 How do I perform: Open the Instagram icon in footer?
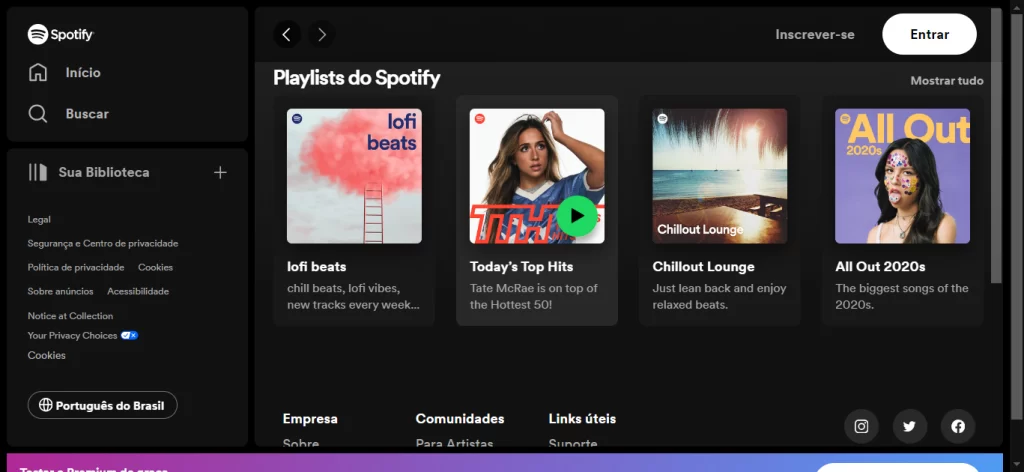pyautogui.click(x=861, y=426)
